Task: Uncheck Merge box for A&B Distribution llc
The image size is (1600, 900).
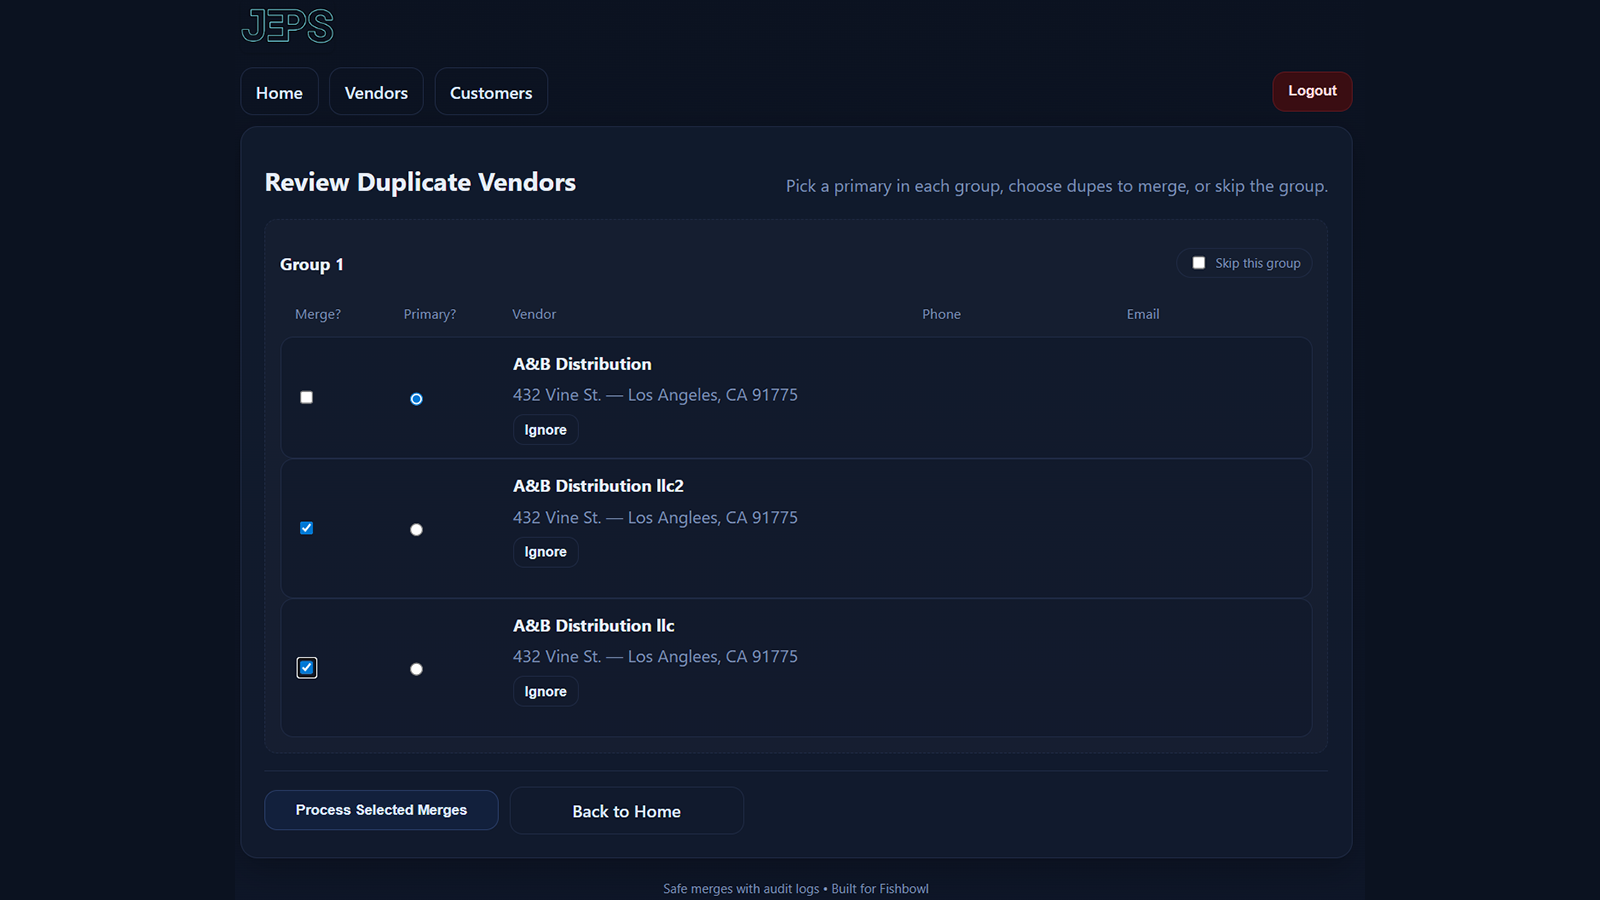Action: (x=307, y=668)
